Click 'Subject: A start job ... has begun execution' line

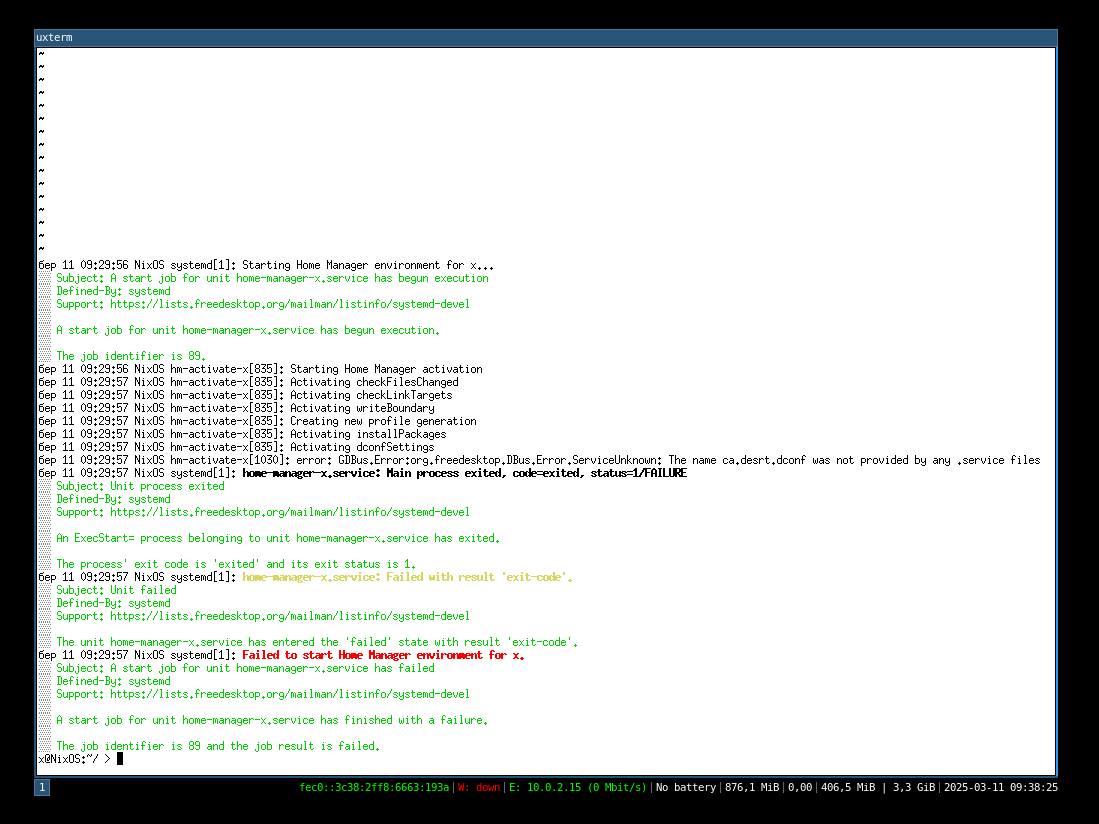pos(272,278)
